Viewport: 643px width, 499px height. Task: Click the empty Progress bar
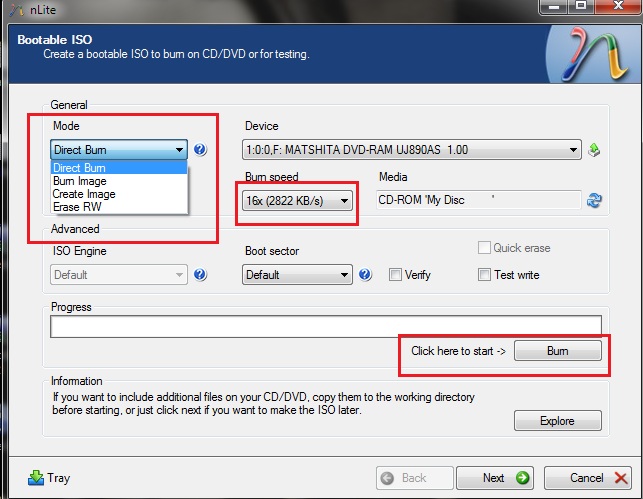326,326
